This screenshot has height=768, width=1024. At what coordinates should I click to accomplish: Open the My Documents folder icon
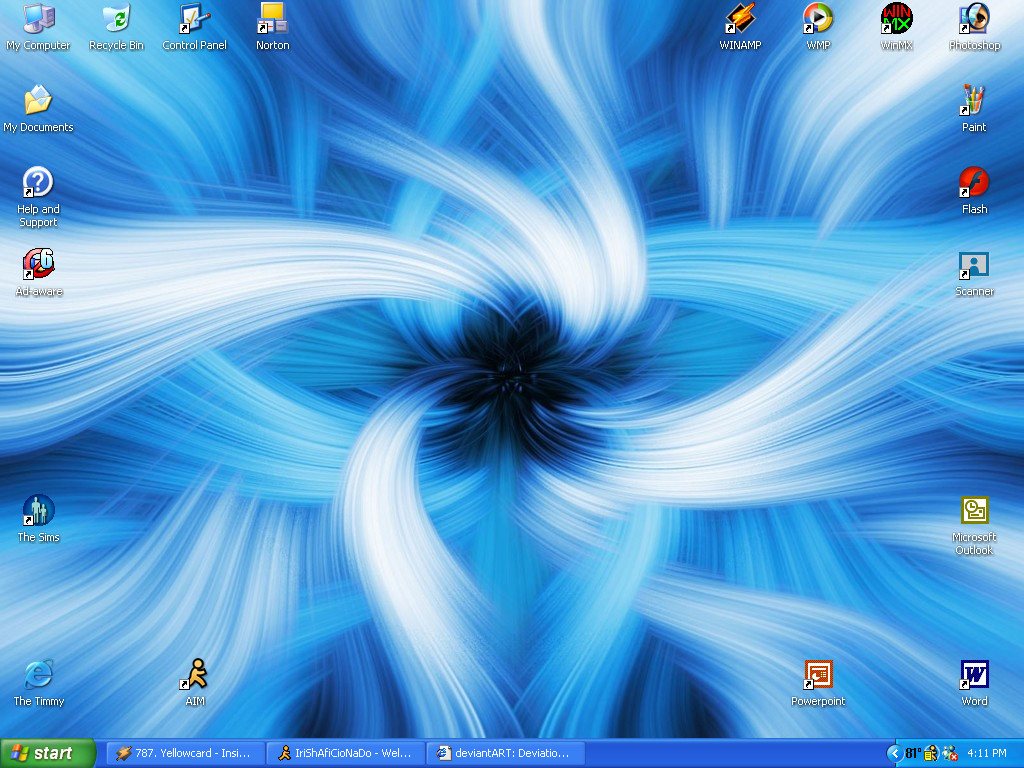click(x=38, y=109)
